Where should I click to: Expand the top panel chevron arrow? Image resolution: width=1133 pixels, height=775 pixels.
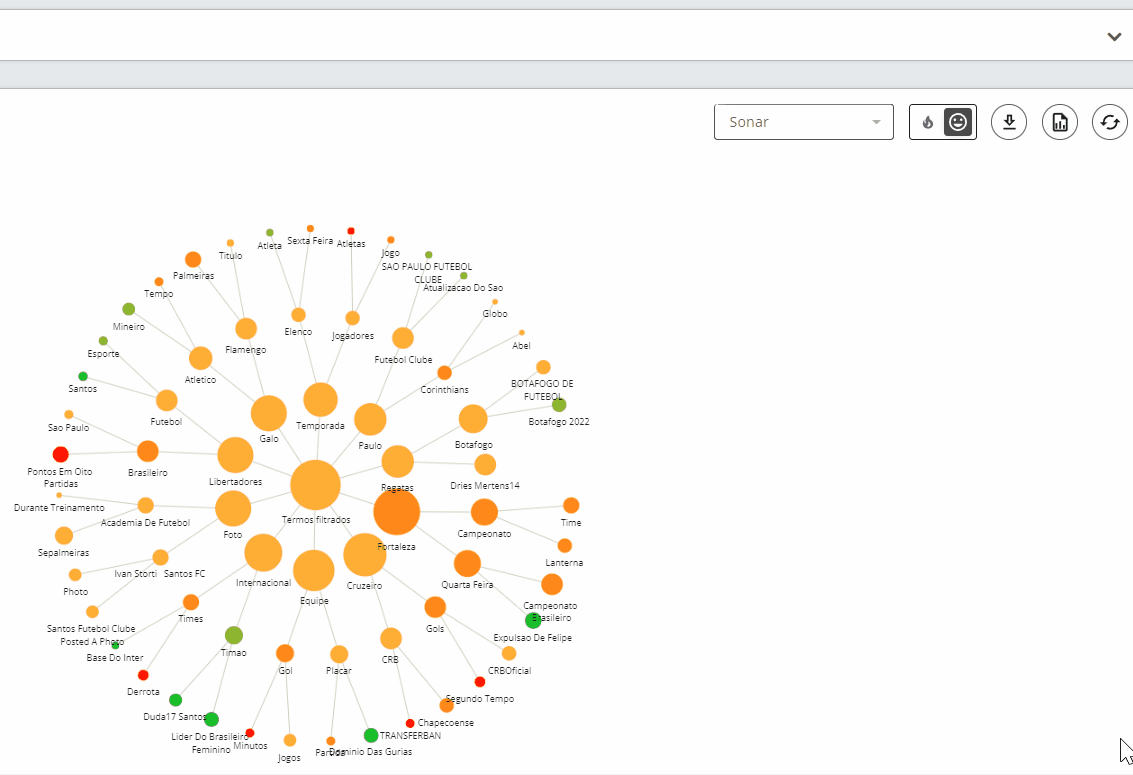1114,36
